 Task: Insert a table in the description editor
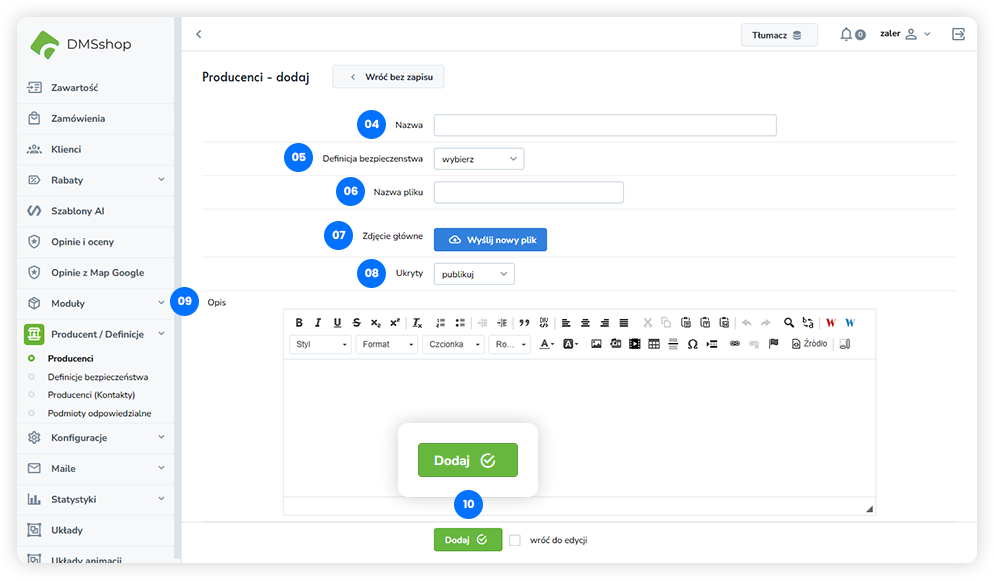654,344
